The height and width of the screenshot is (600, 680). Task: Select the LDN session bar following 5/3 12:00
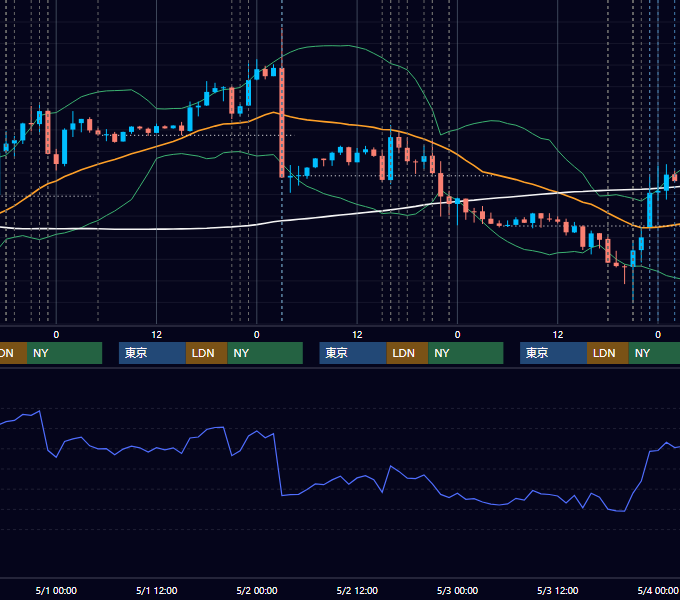pyautogui.click(x=608, y=353)
